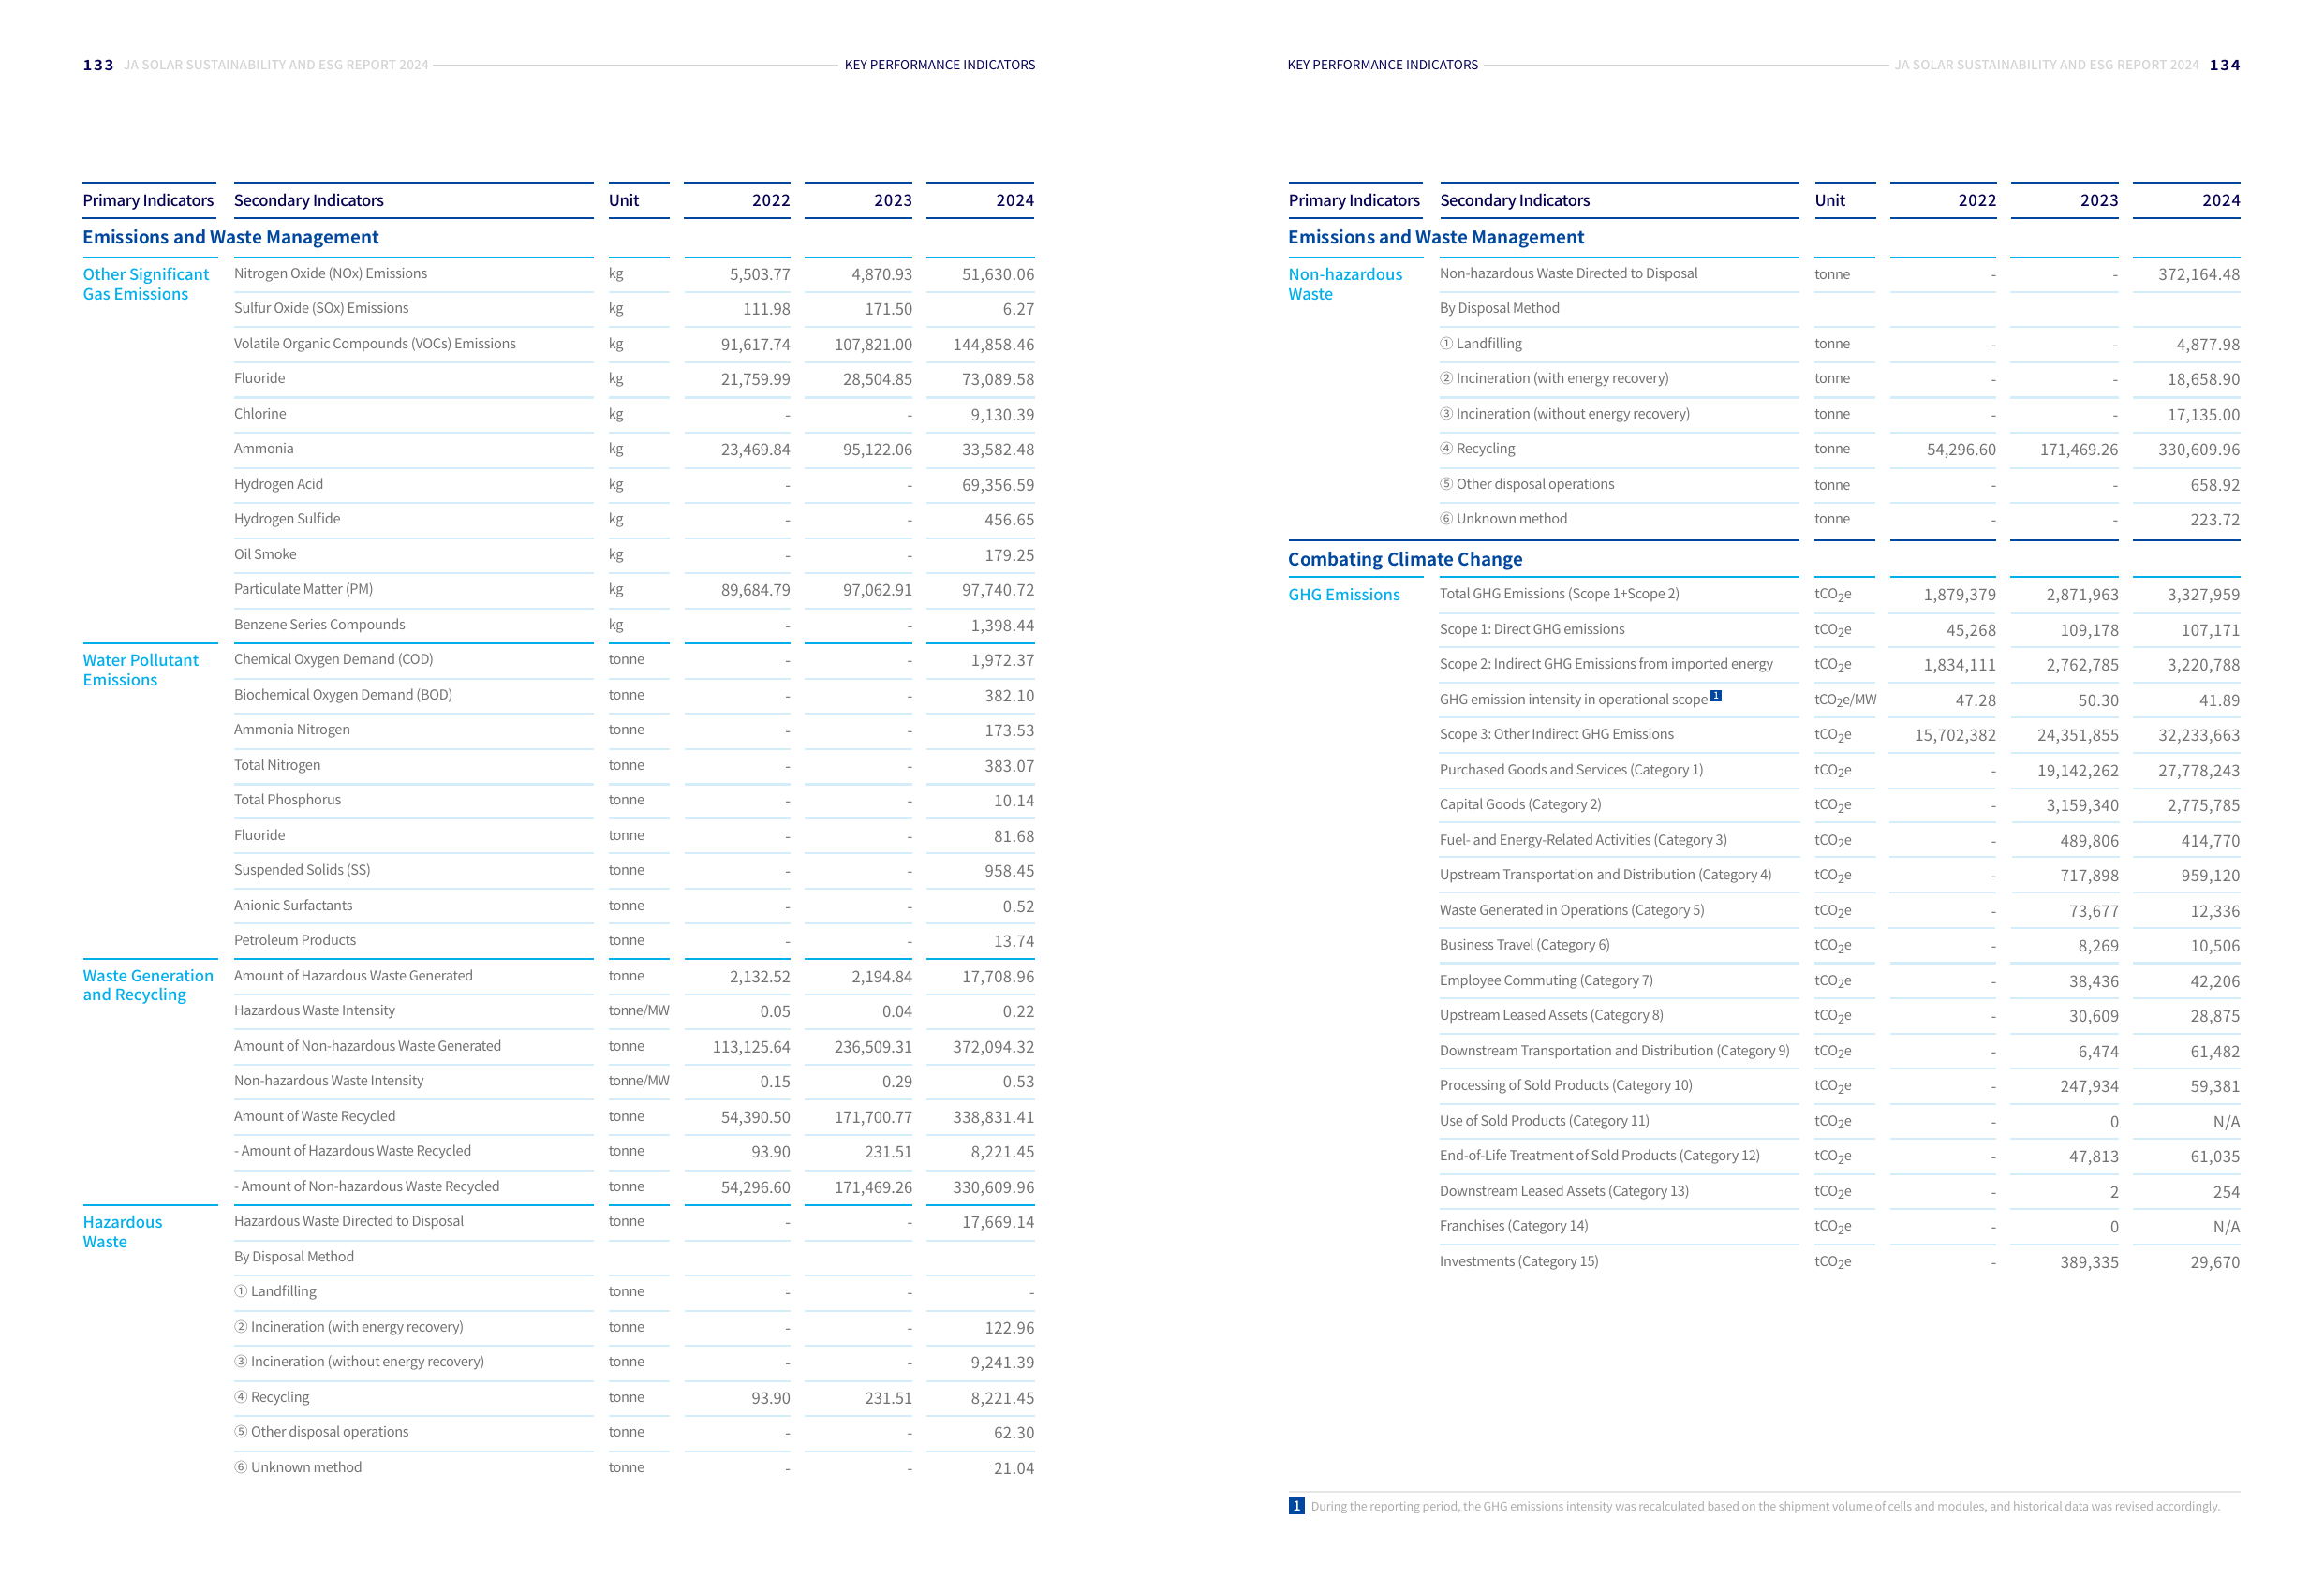2324x1577 pixels.
Task: Click 'Amount of Hazardous Waste Generated' label
Action: (353, 975)
